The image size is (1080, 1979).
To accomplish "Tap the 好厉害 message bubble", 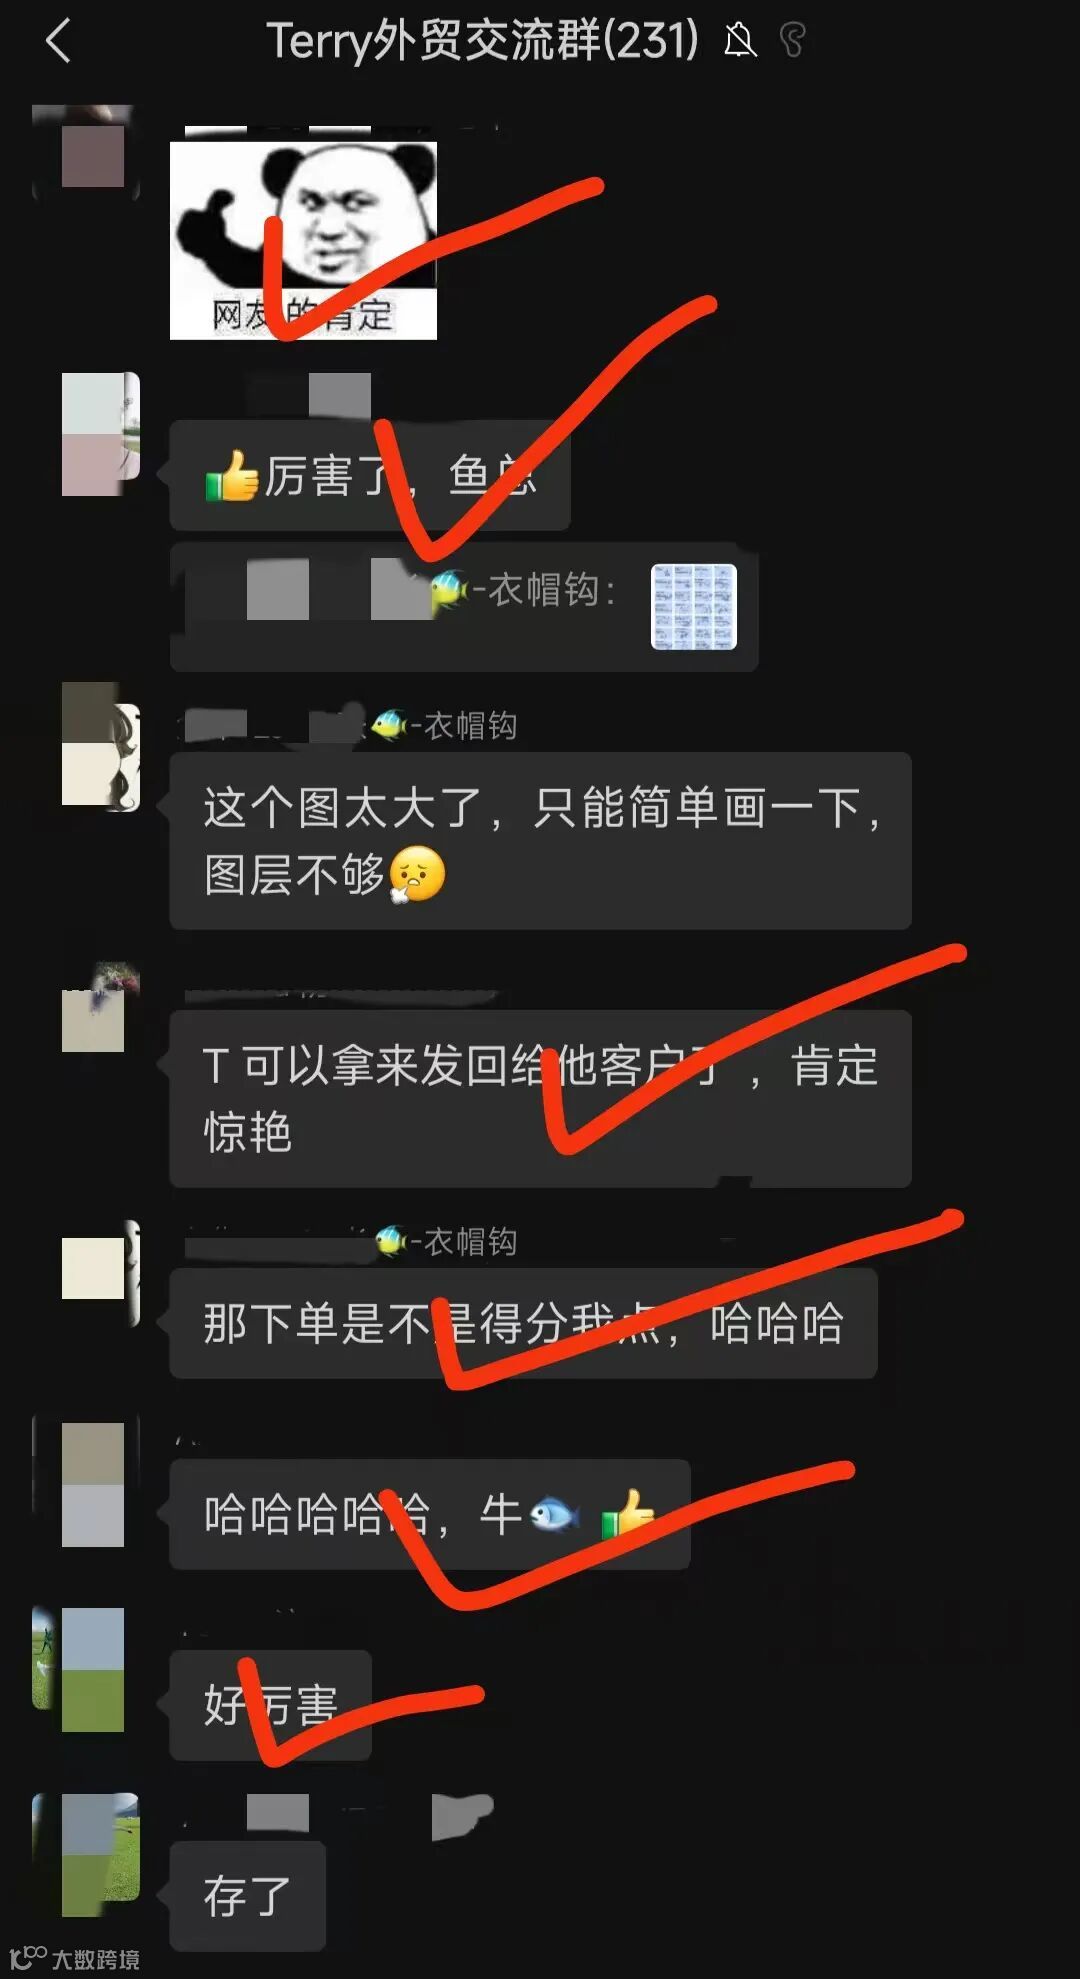I will click(x=271, y=1704).
